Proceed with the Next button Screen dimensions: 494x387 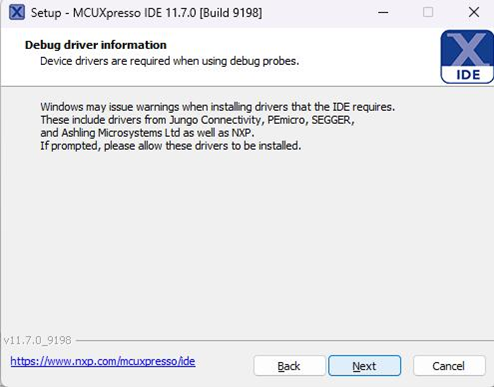point(364,366)
